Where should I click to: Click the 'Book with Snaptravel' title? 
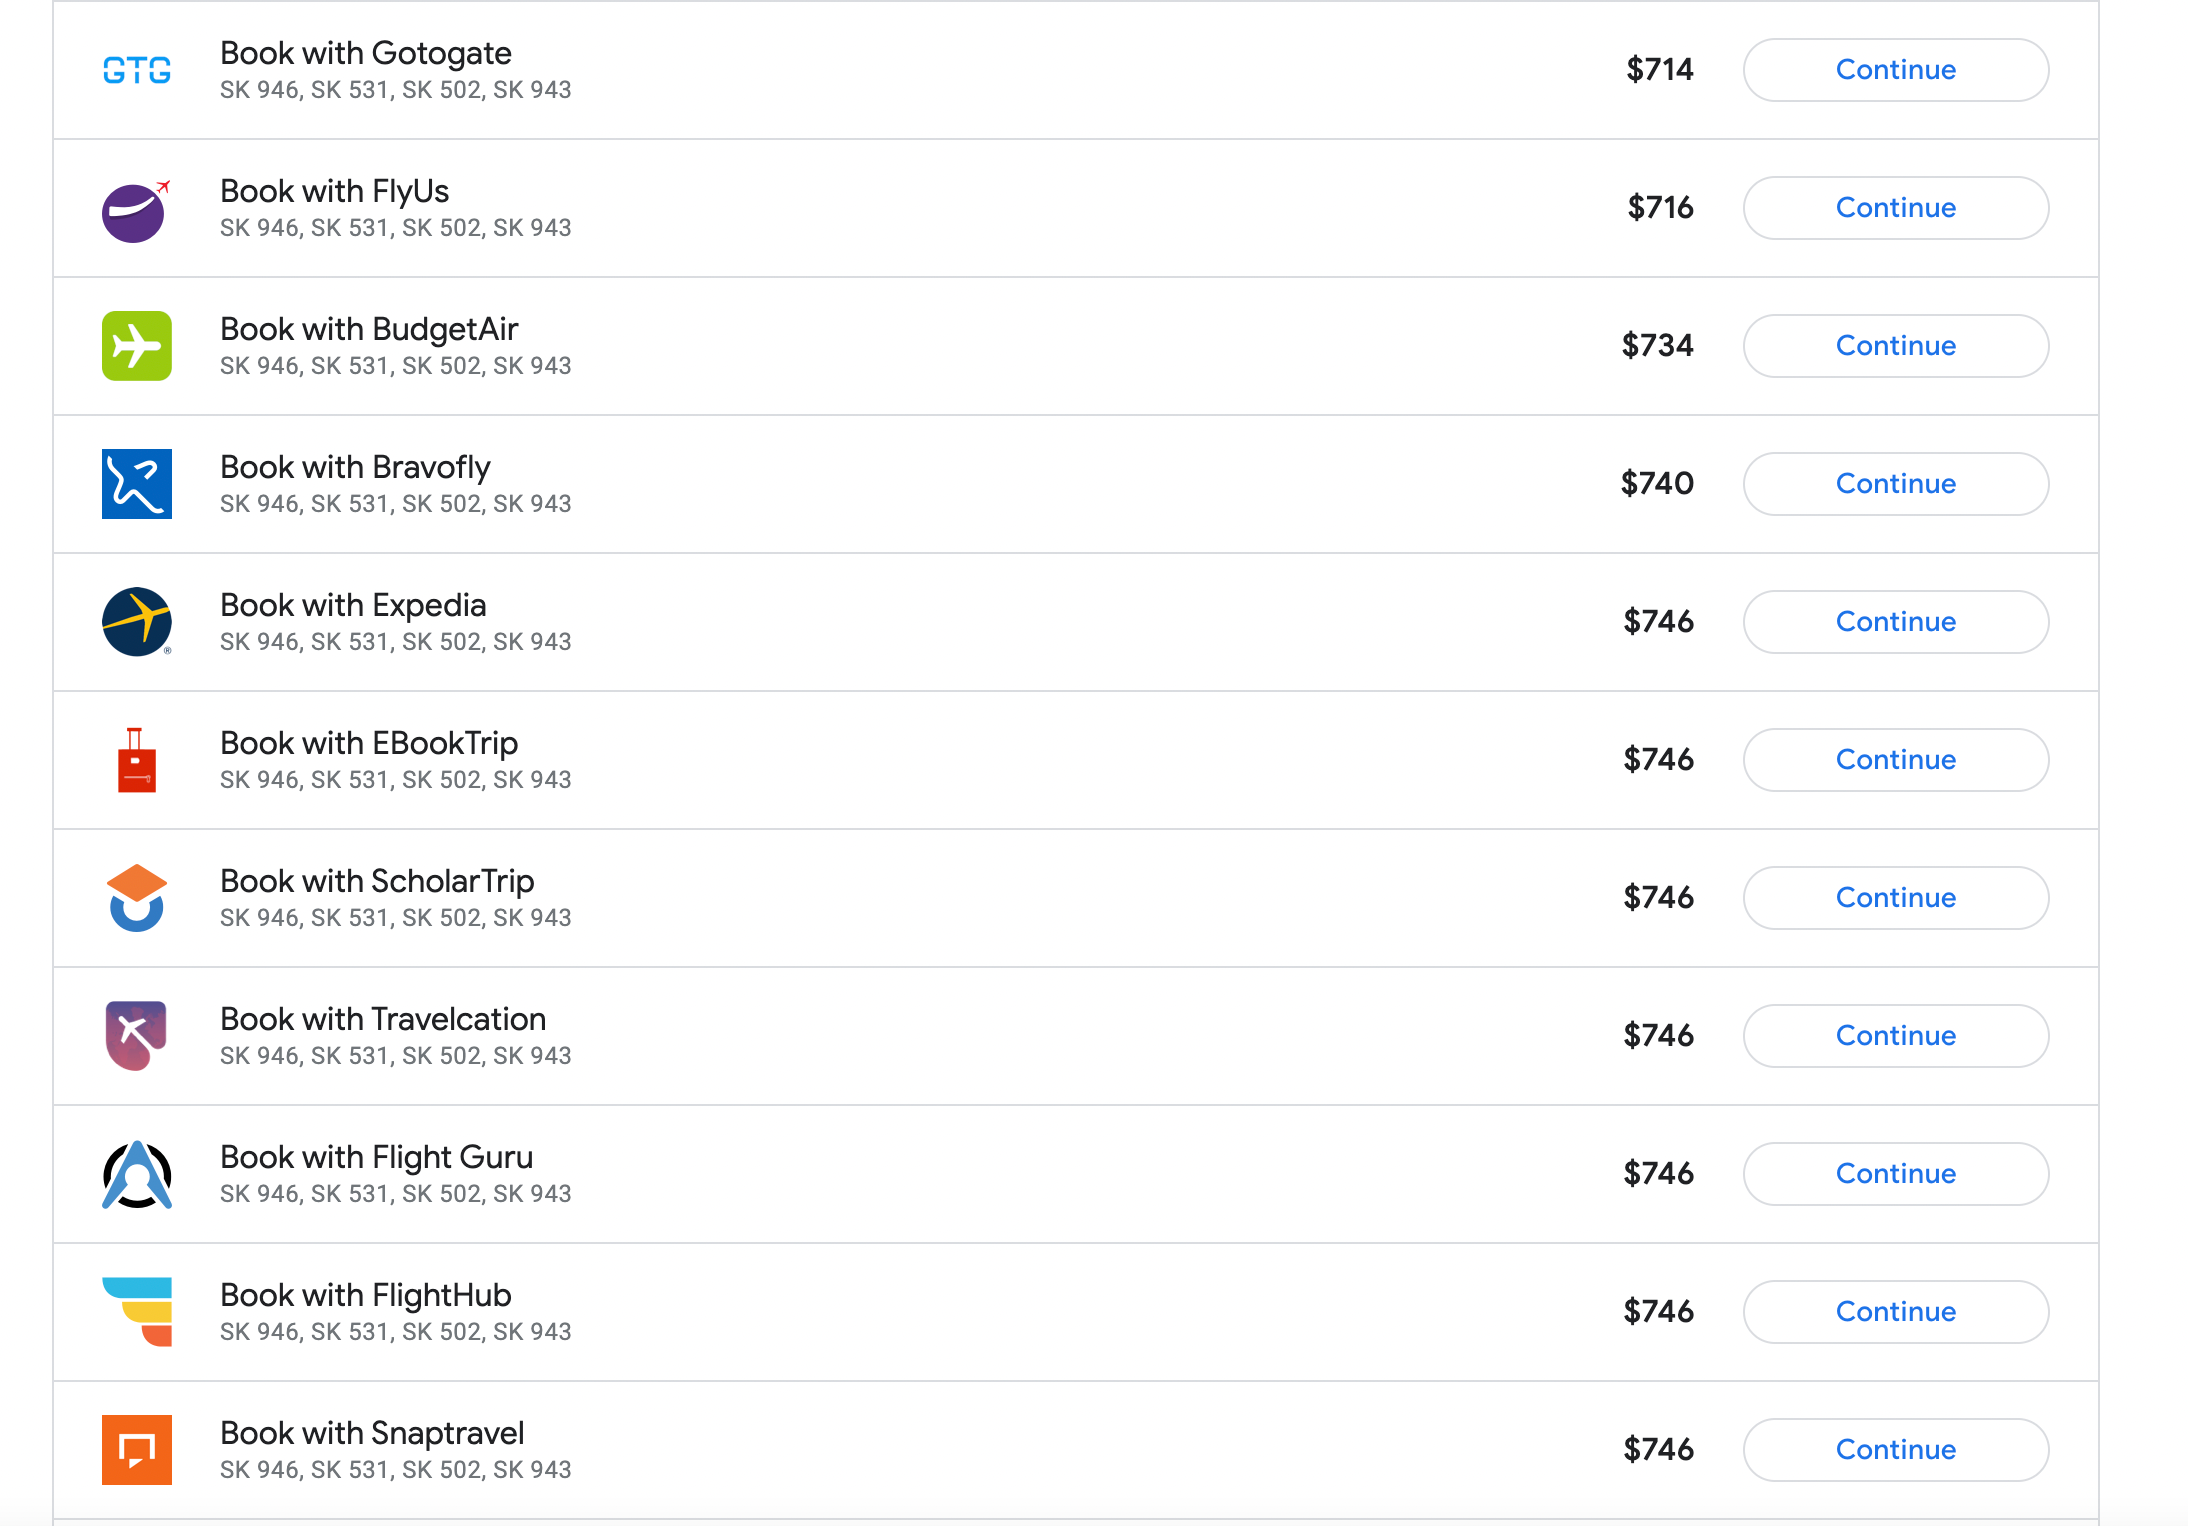coord(372,1433)
